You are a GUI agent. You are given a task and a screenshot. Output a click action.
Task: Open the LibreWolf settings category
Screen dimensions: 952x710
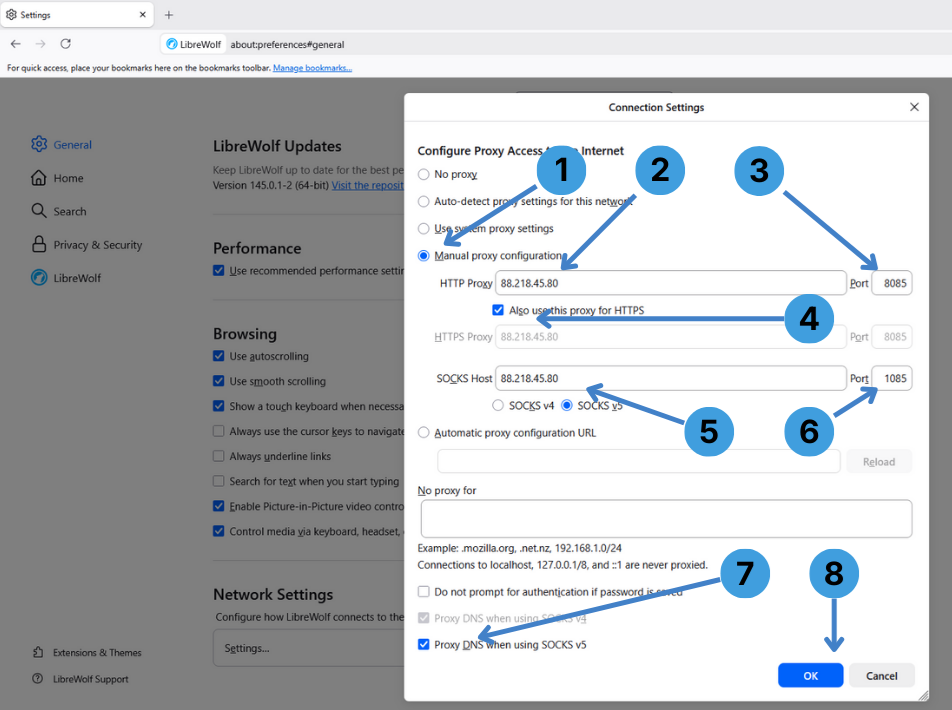click(77, 278)
